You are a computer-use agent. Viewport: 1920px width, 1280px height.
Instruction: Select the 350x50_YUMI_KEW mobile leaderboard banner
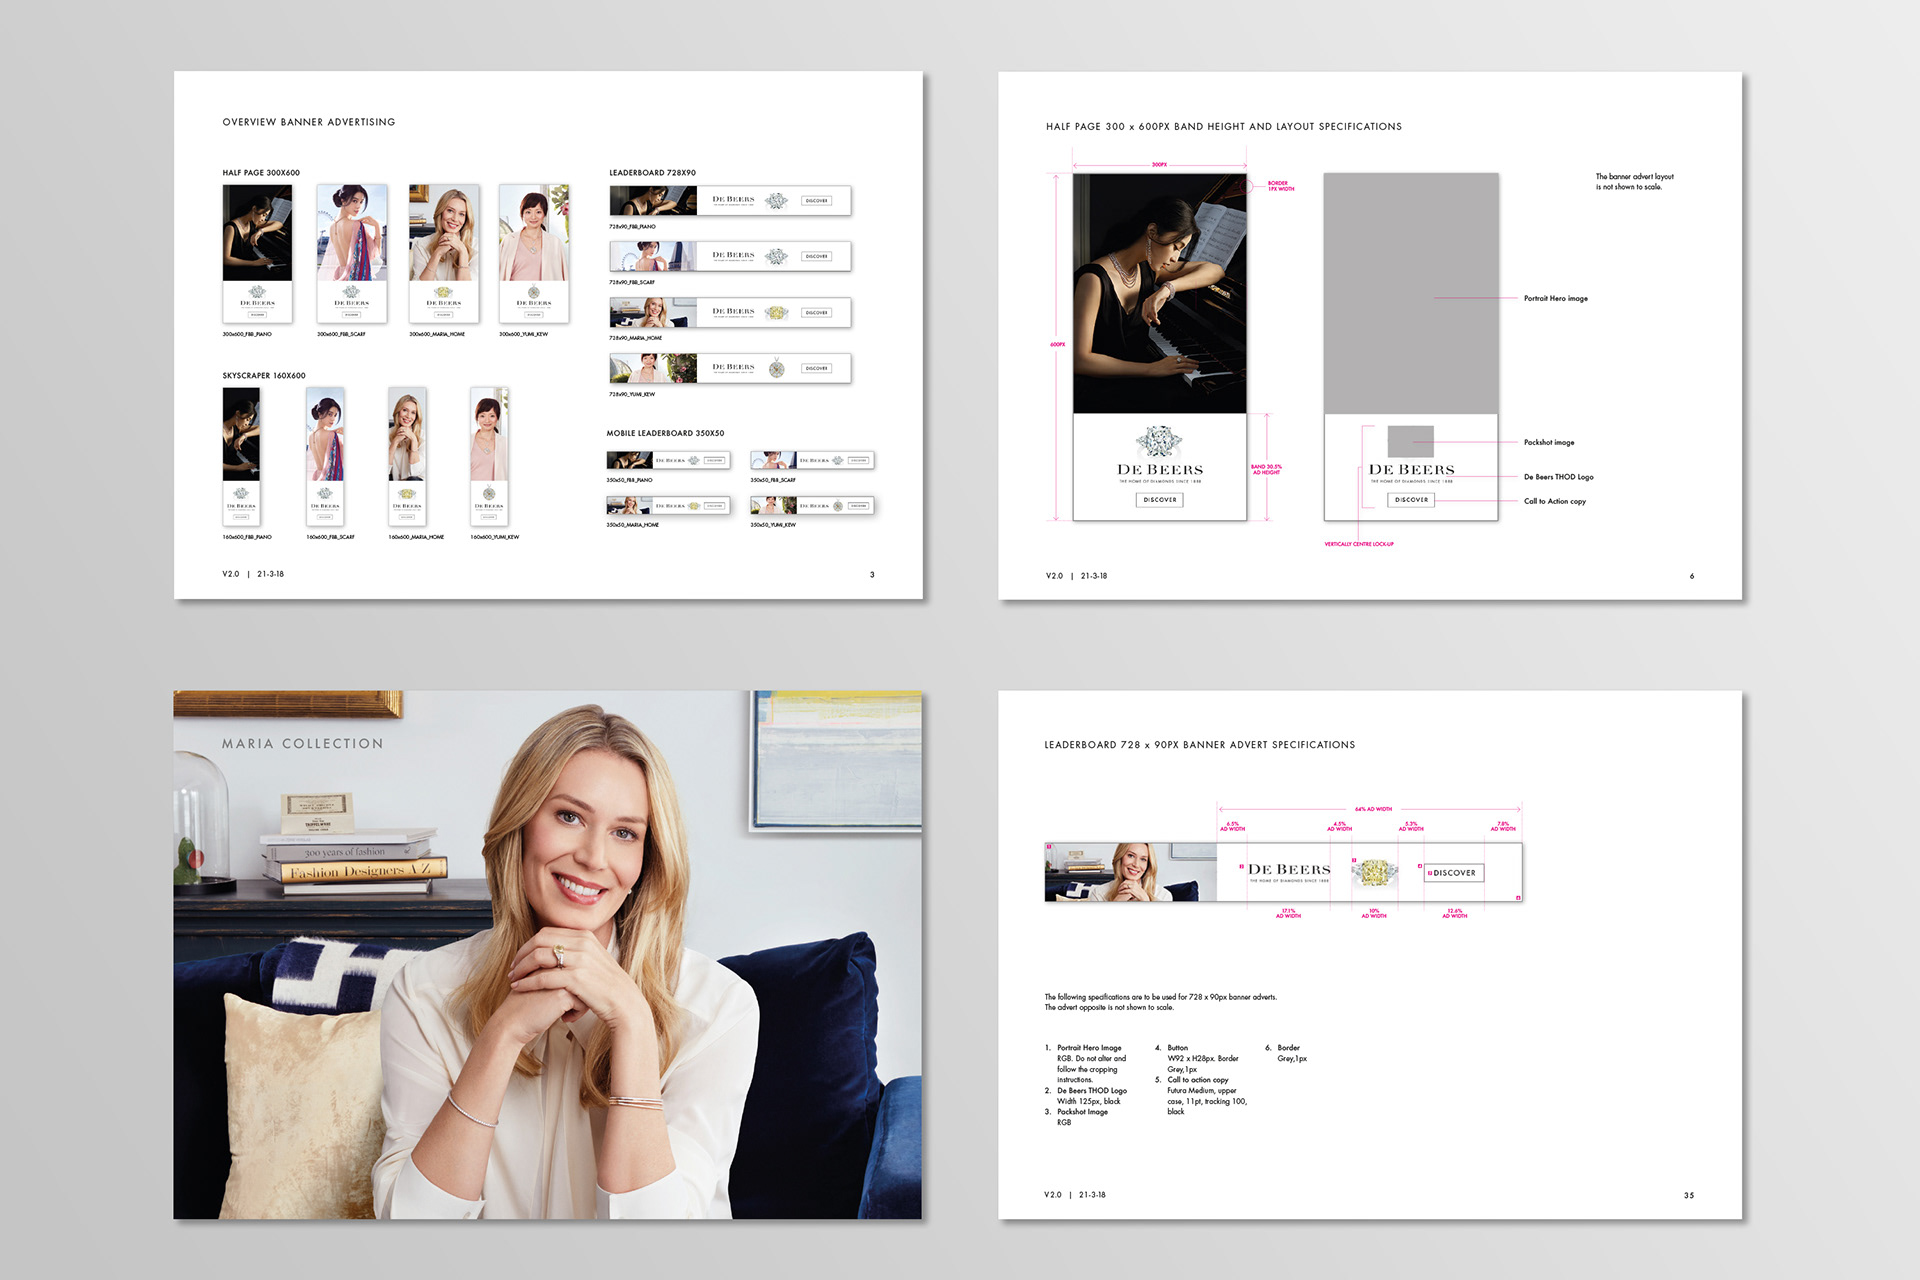(x=812, y=506)
